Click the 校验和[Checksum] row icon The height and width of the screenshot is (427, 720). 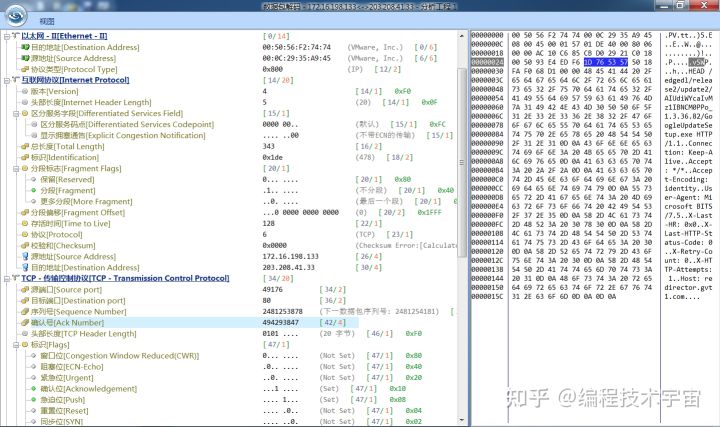[25, 246]
